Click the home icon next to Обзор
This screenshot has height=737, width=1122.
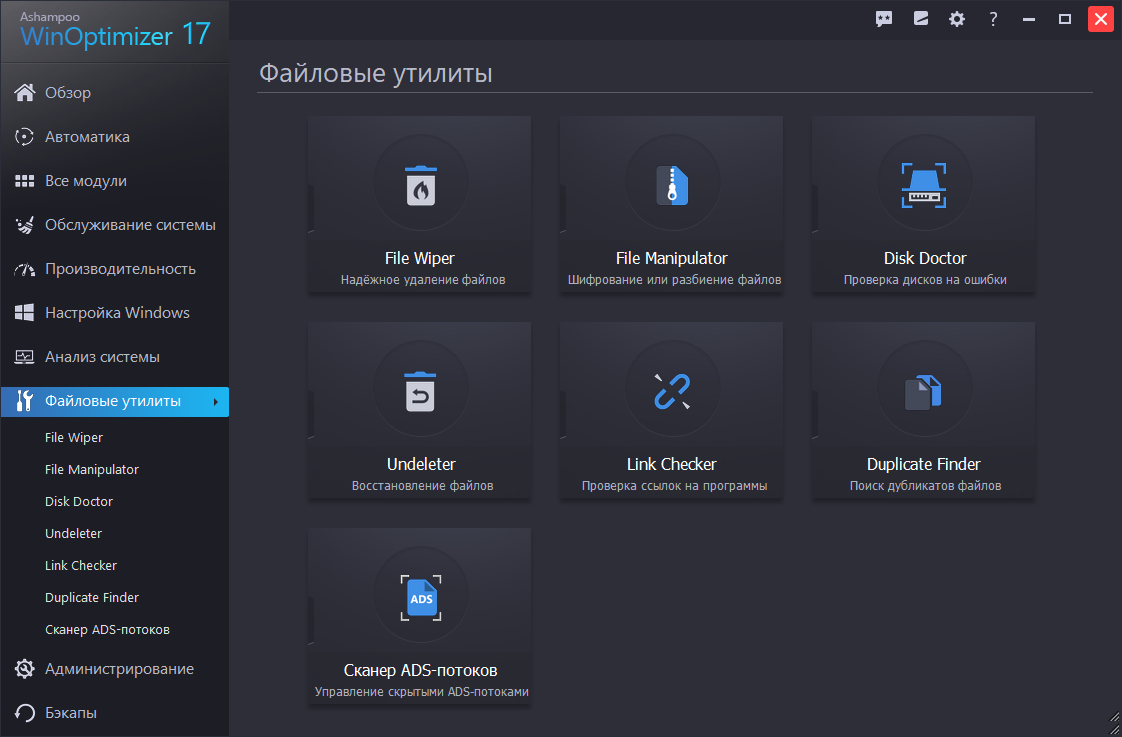click(25, 92)
